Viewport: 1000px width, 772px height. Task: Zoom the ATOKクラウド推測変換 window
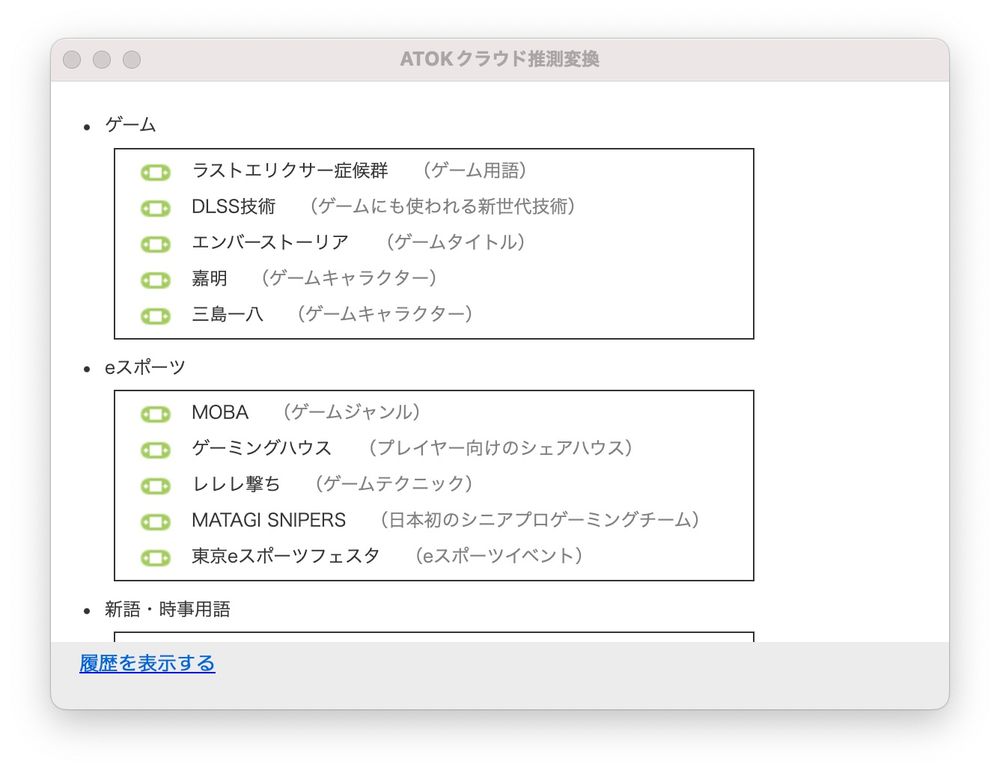pos(132,59)
